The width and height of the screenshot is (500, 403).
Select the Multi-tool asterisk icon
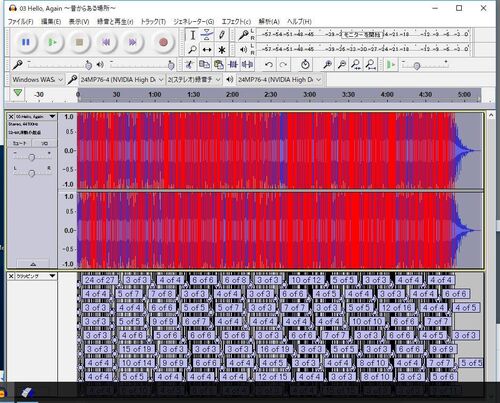tap(222, 50)
